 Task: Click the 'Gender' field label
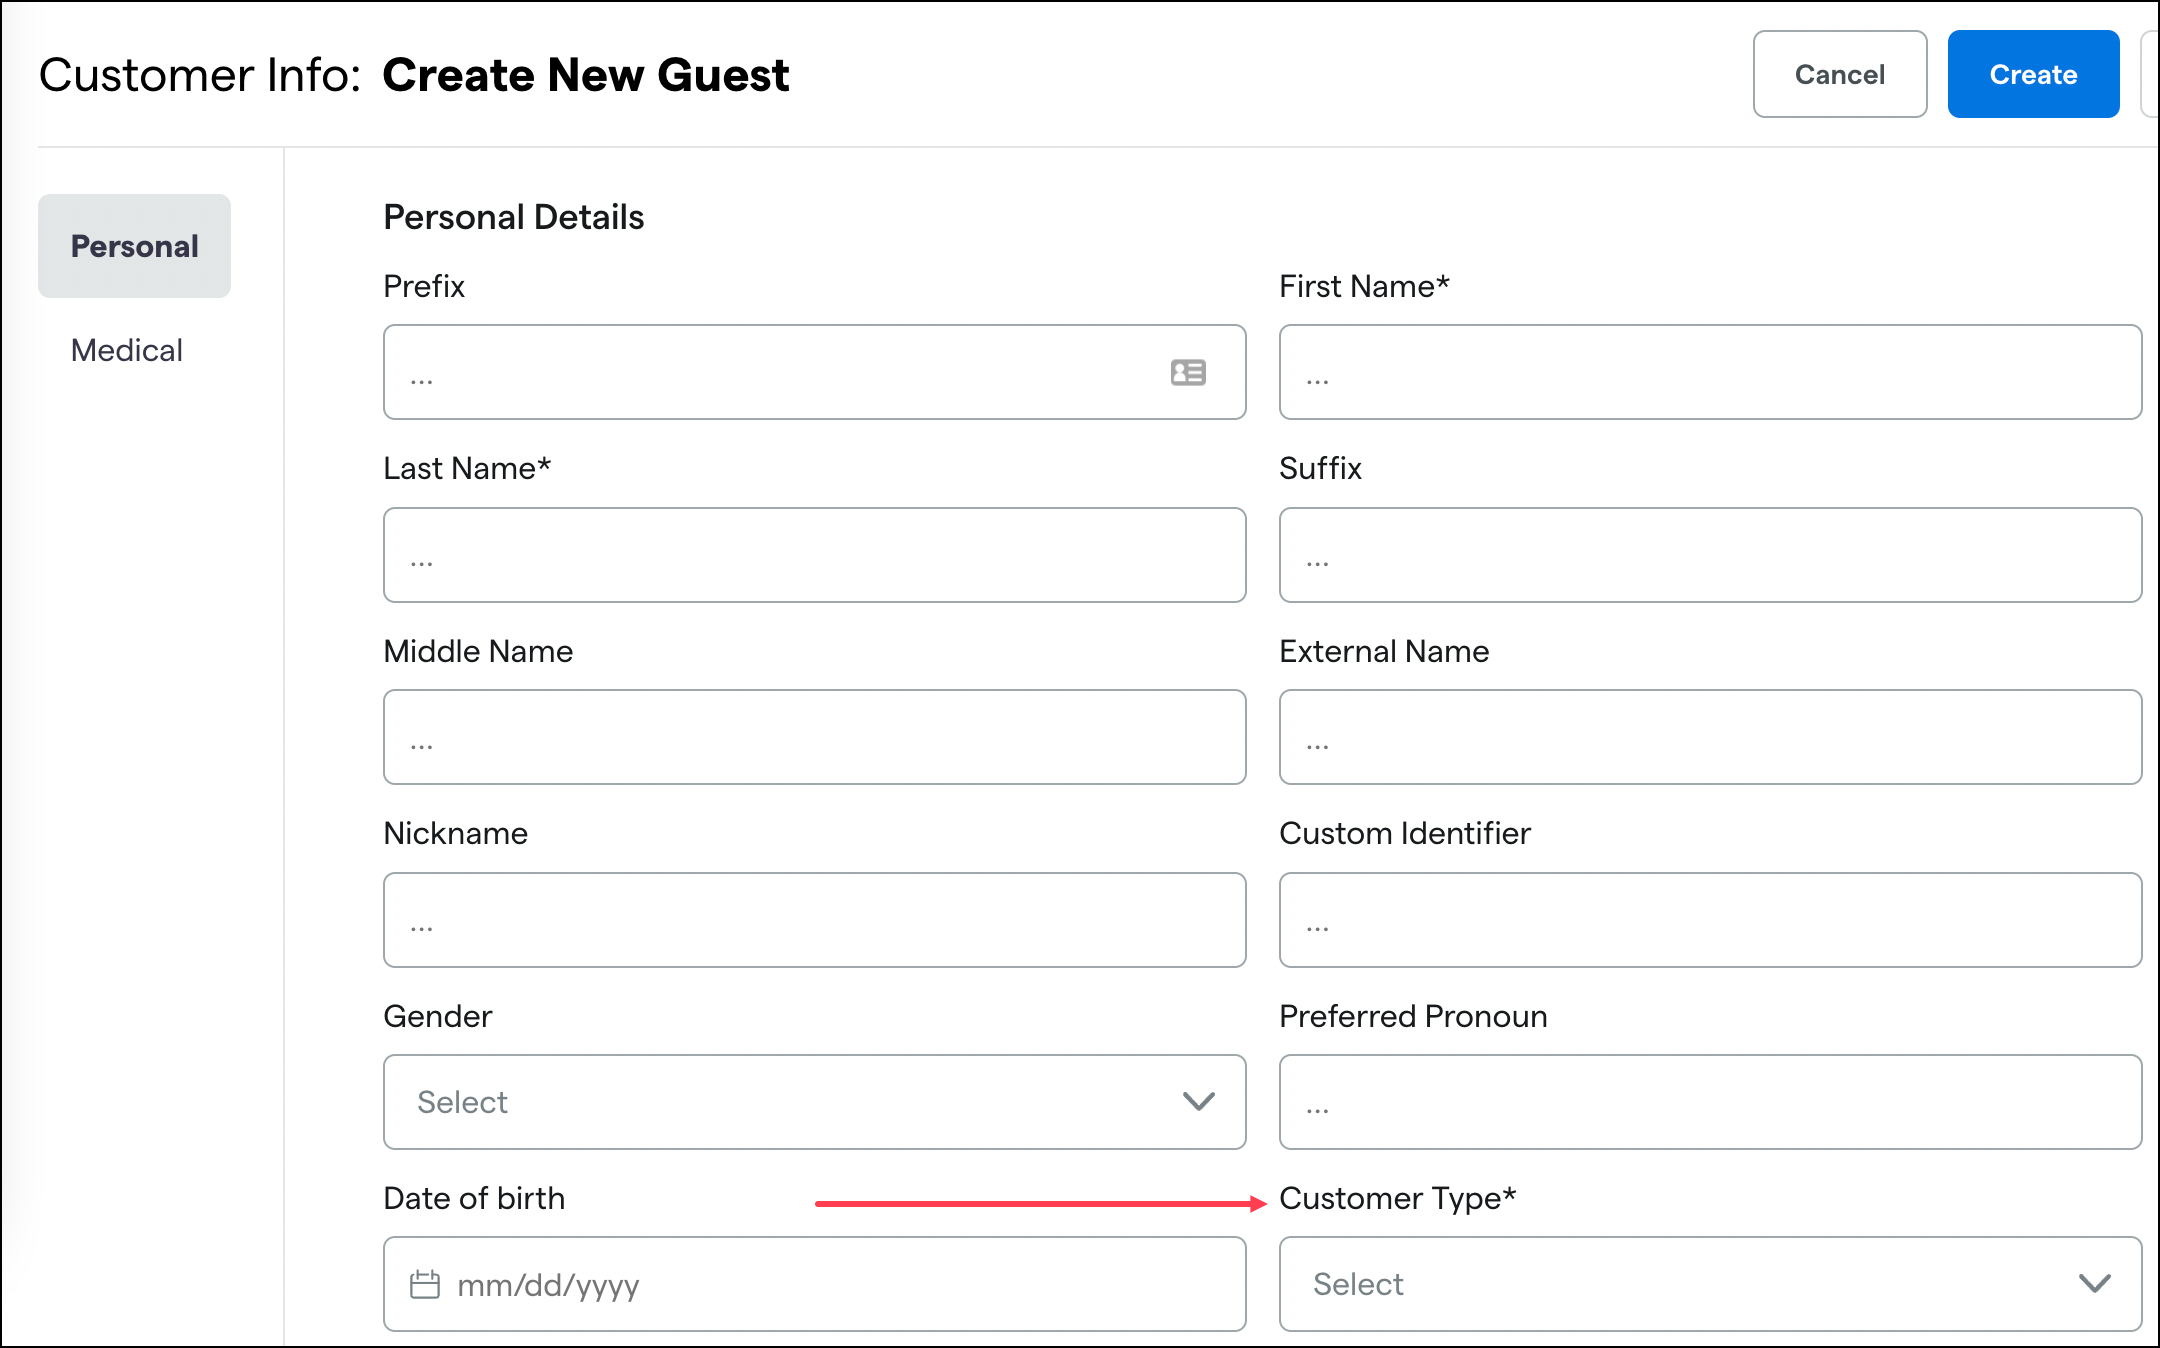438,1016
